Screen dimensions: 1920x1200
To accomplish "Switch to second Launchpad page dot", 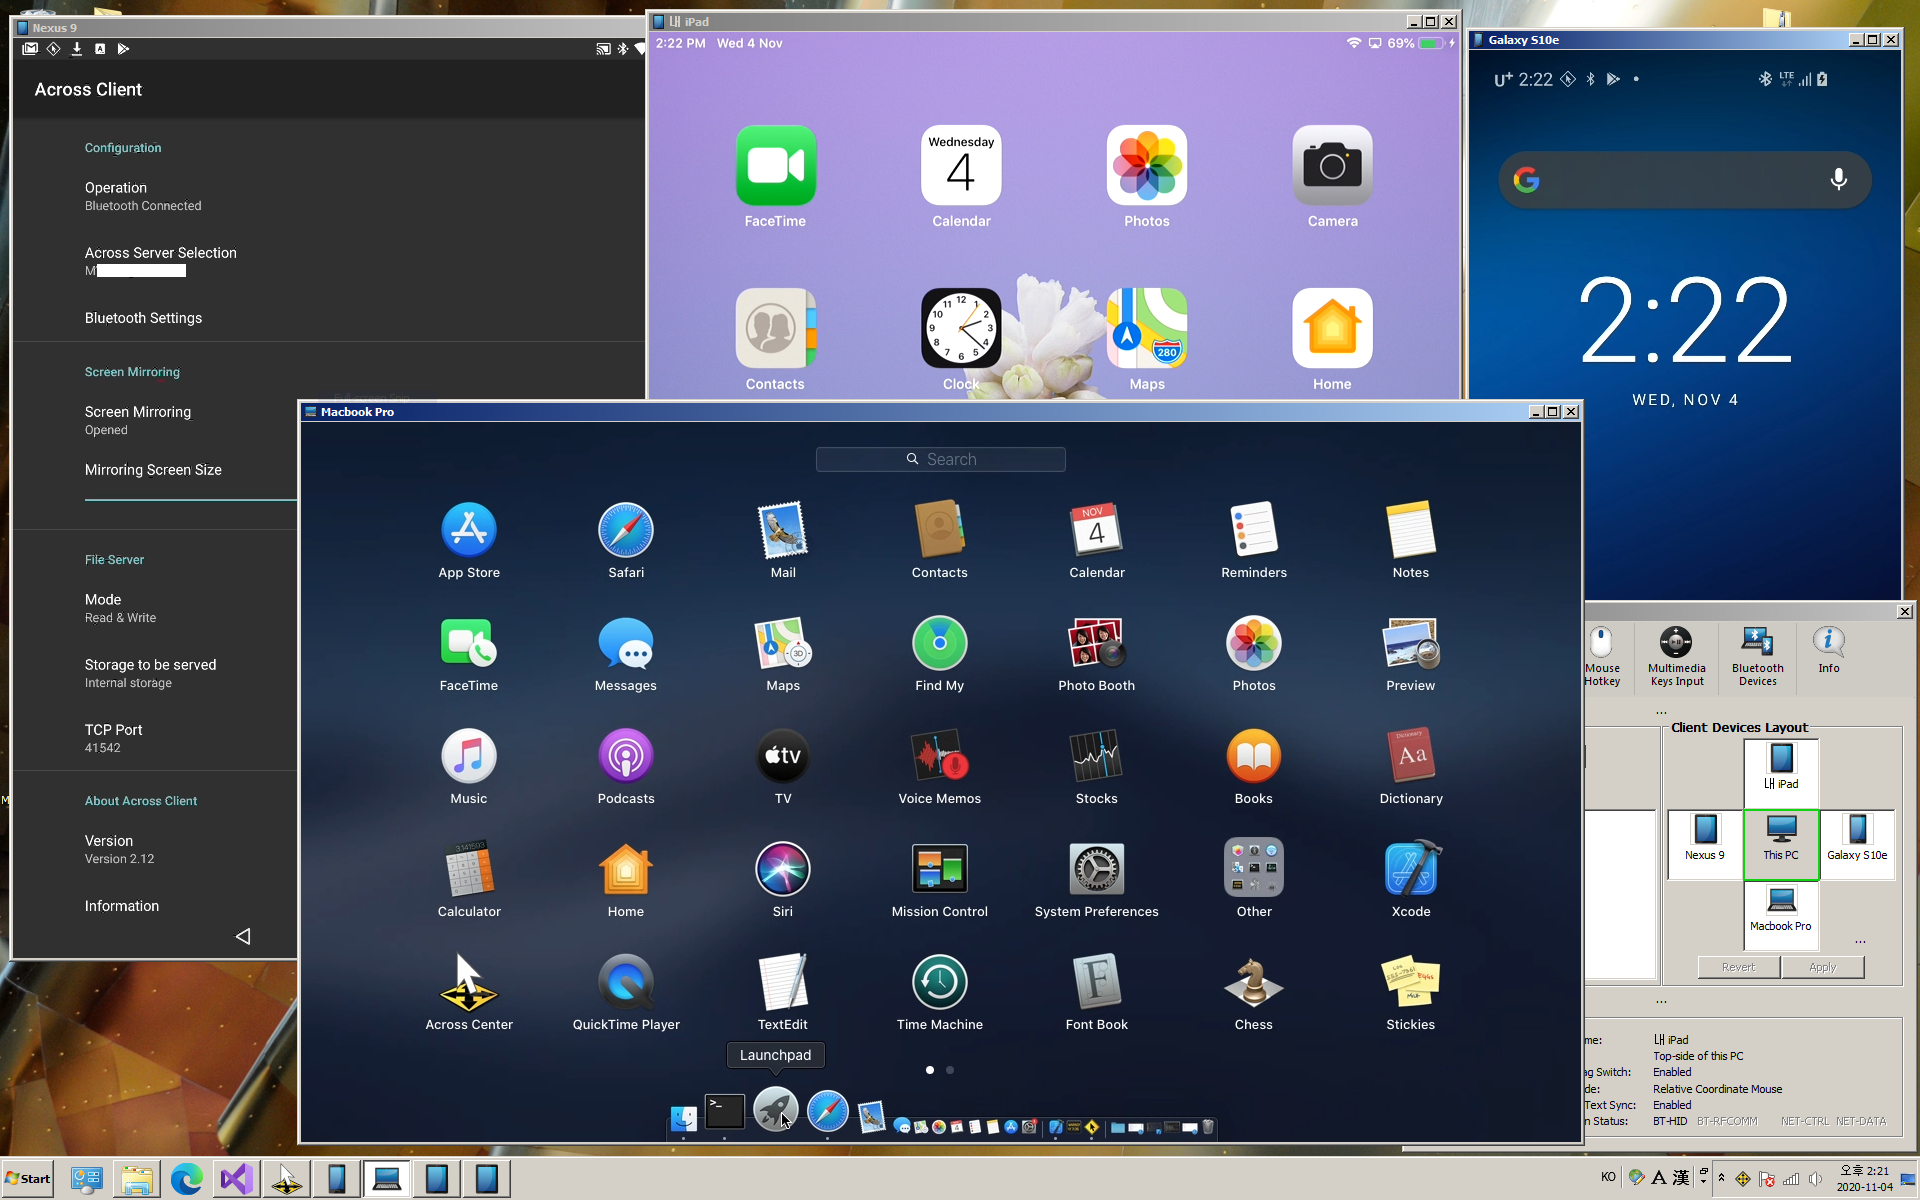I will (x=950, y=1070).
